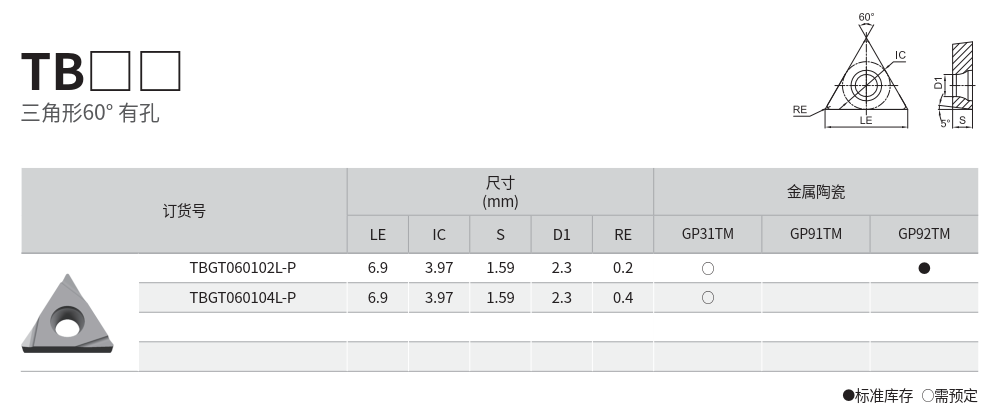
Task: Click the insert product photo thumbnail
Action: click(x=68, y=313)
